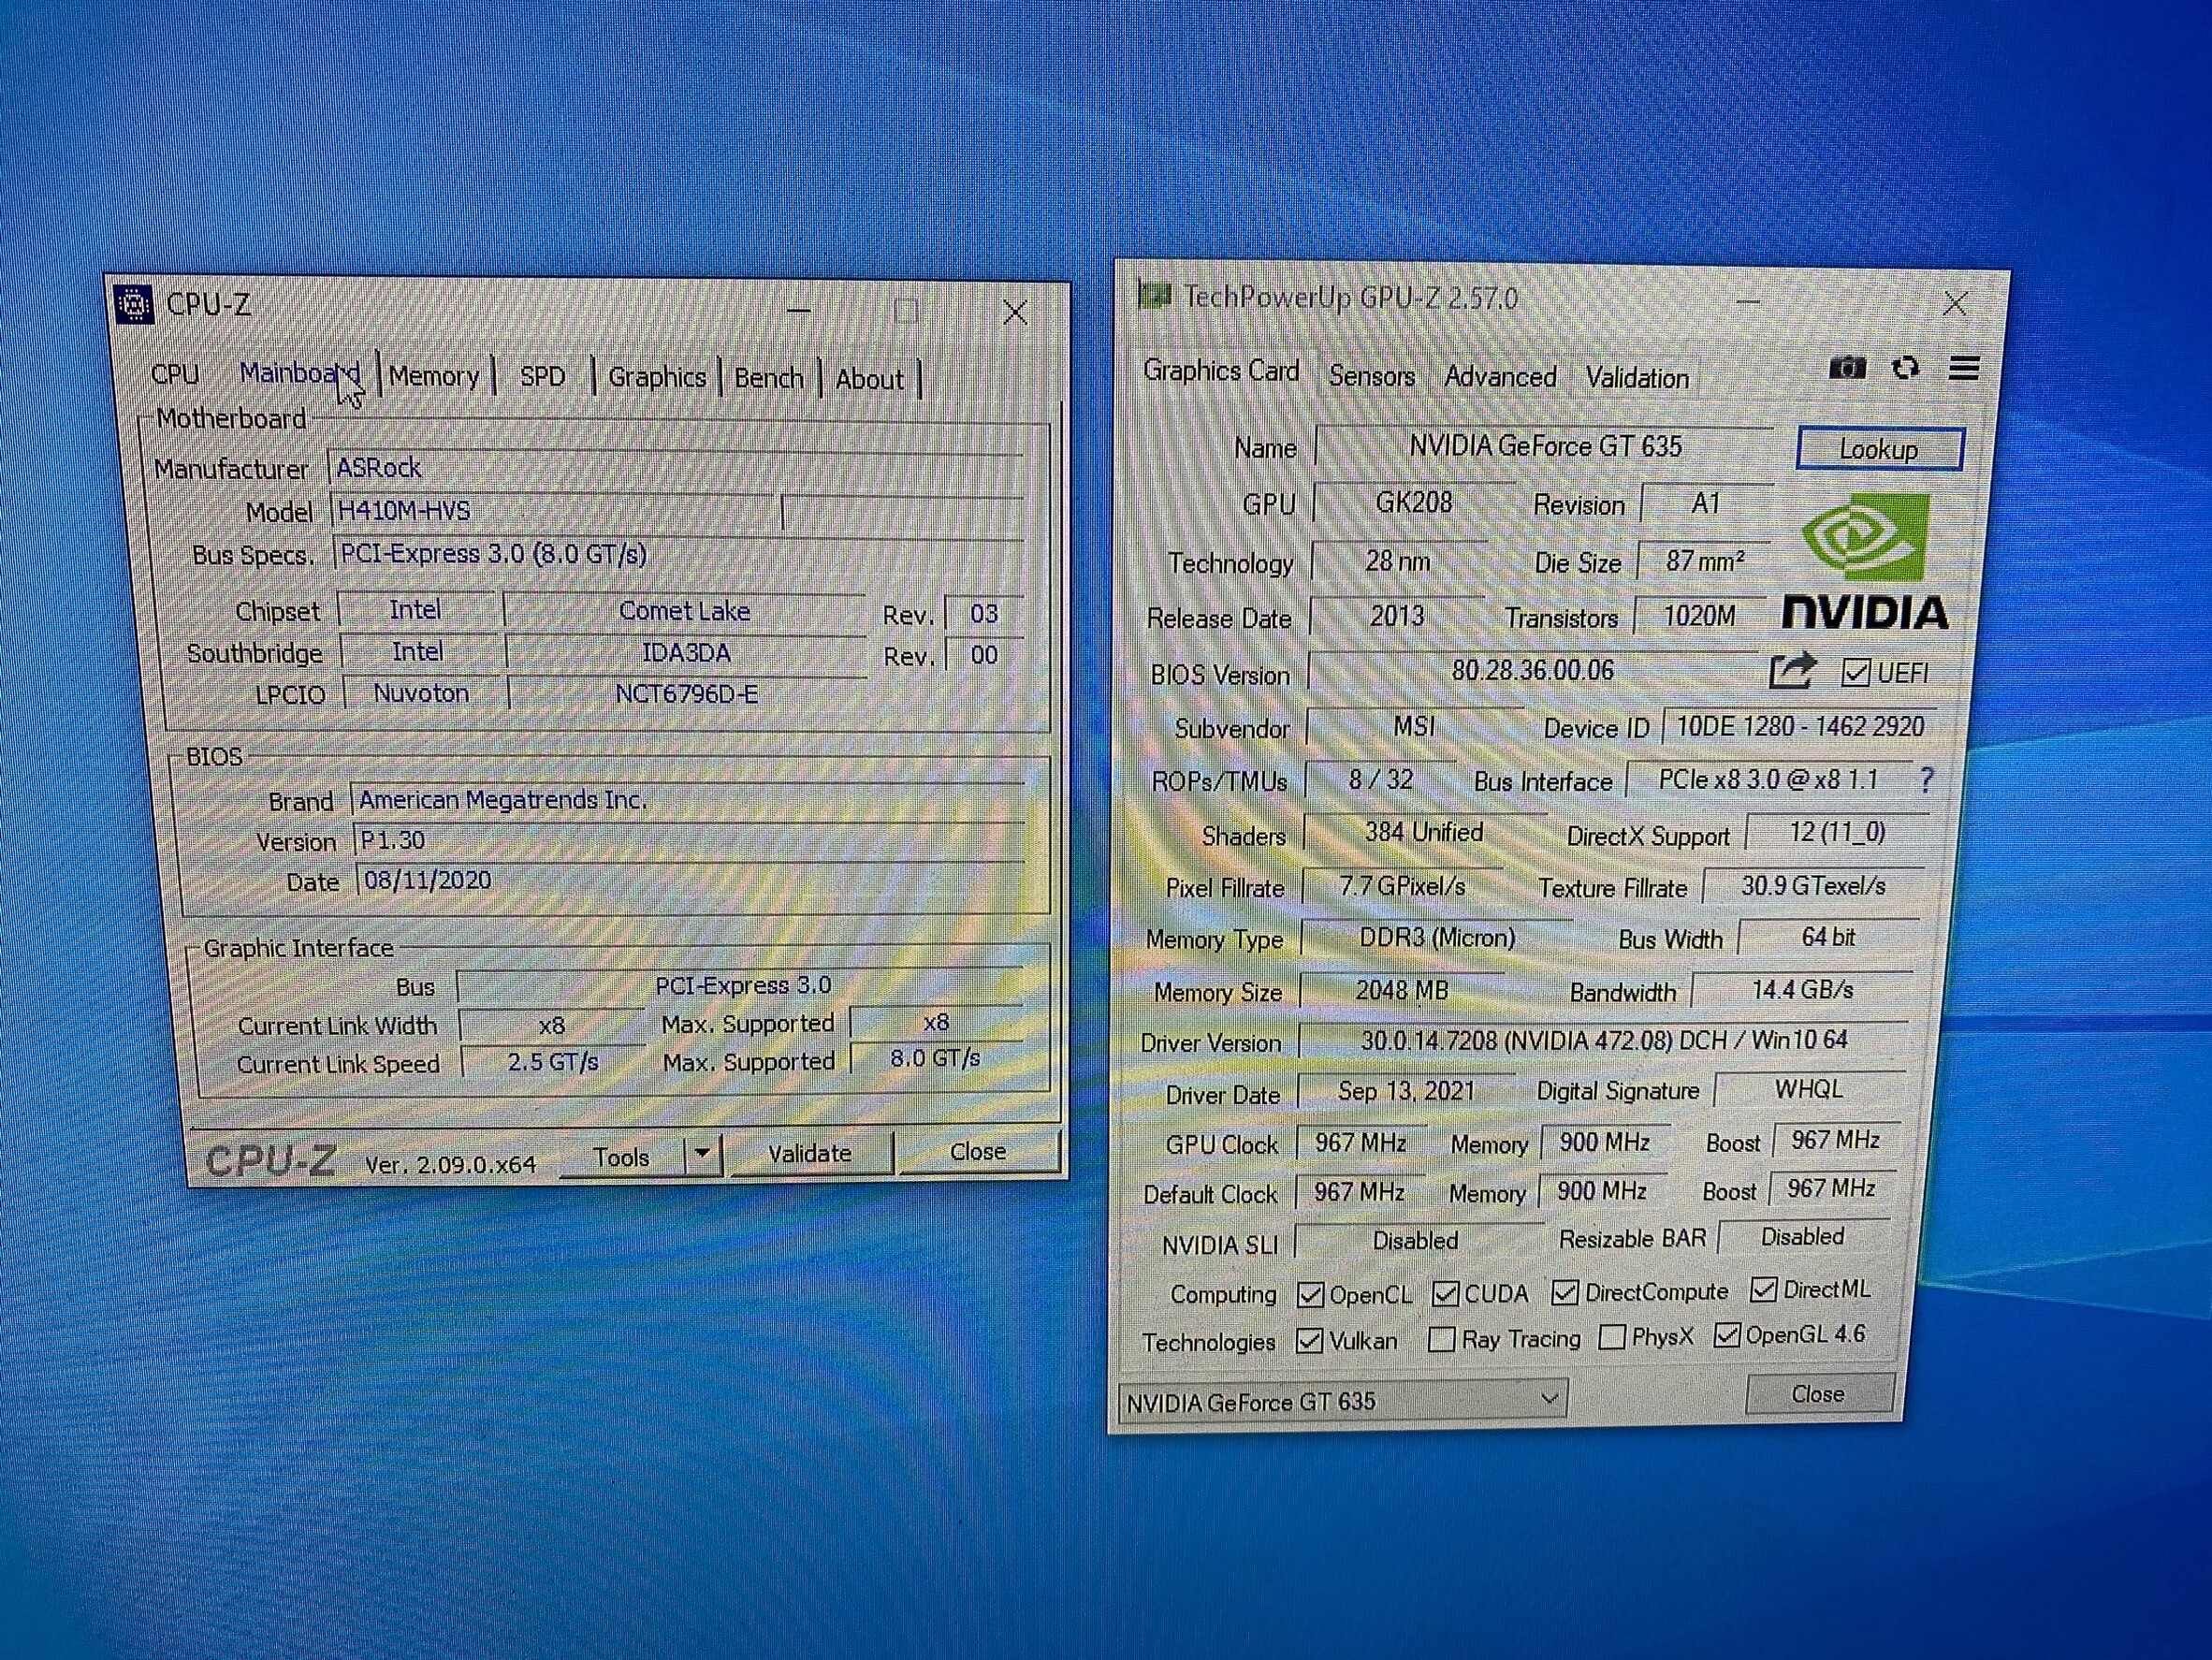Click the CPU-Z title bar icon
Viewport: 2212px width, 1660px height.
click(x=134, y=304)
